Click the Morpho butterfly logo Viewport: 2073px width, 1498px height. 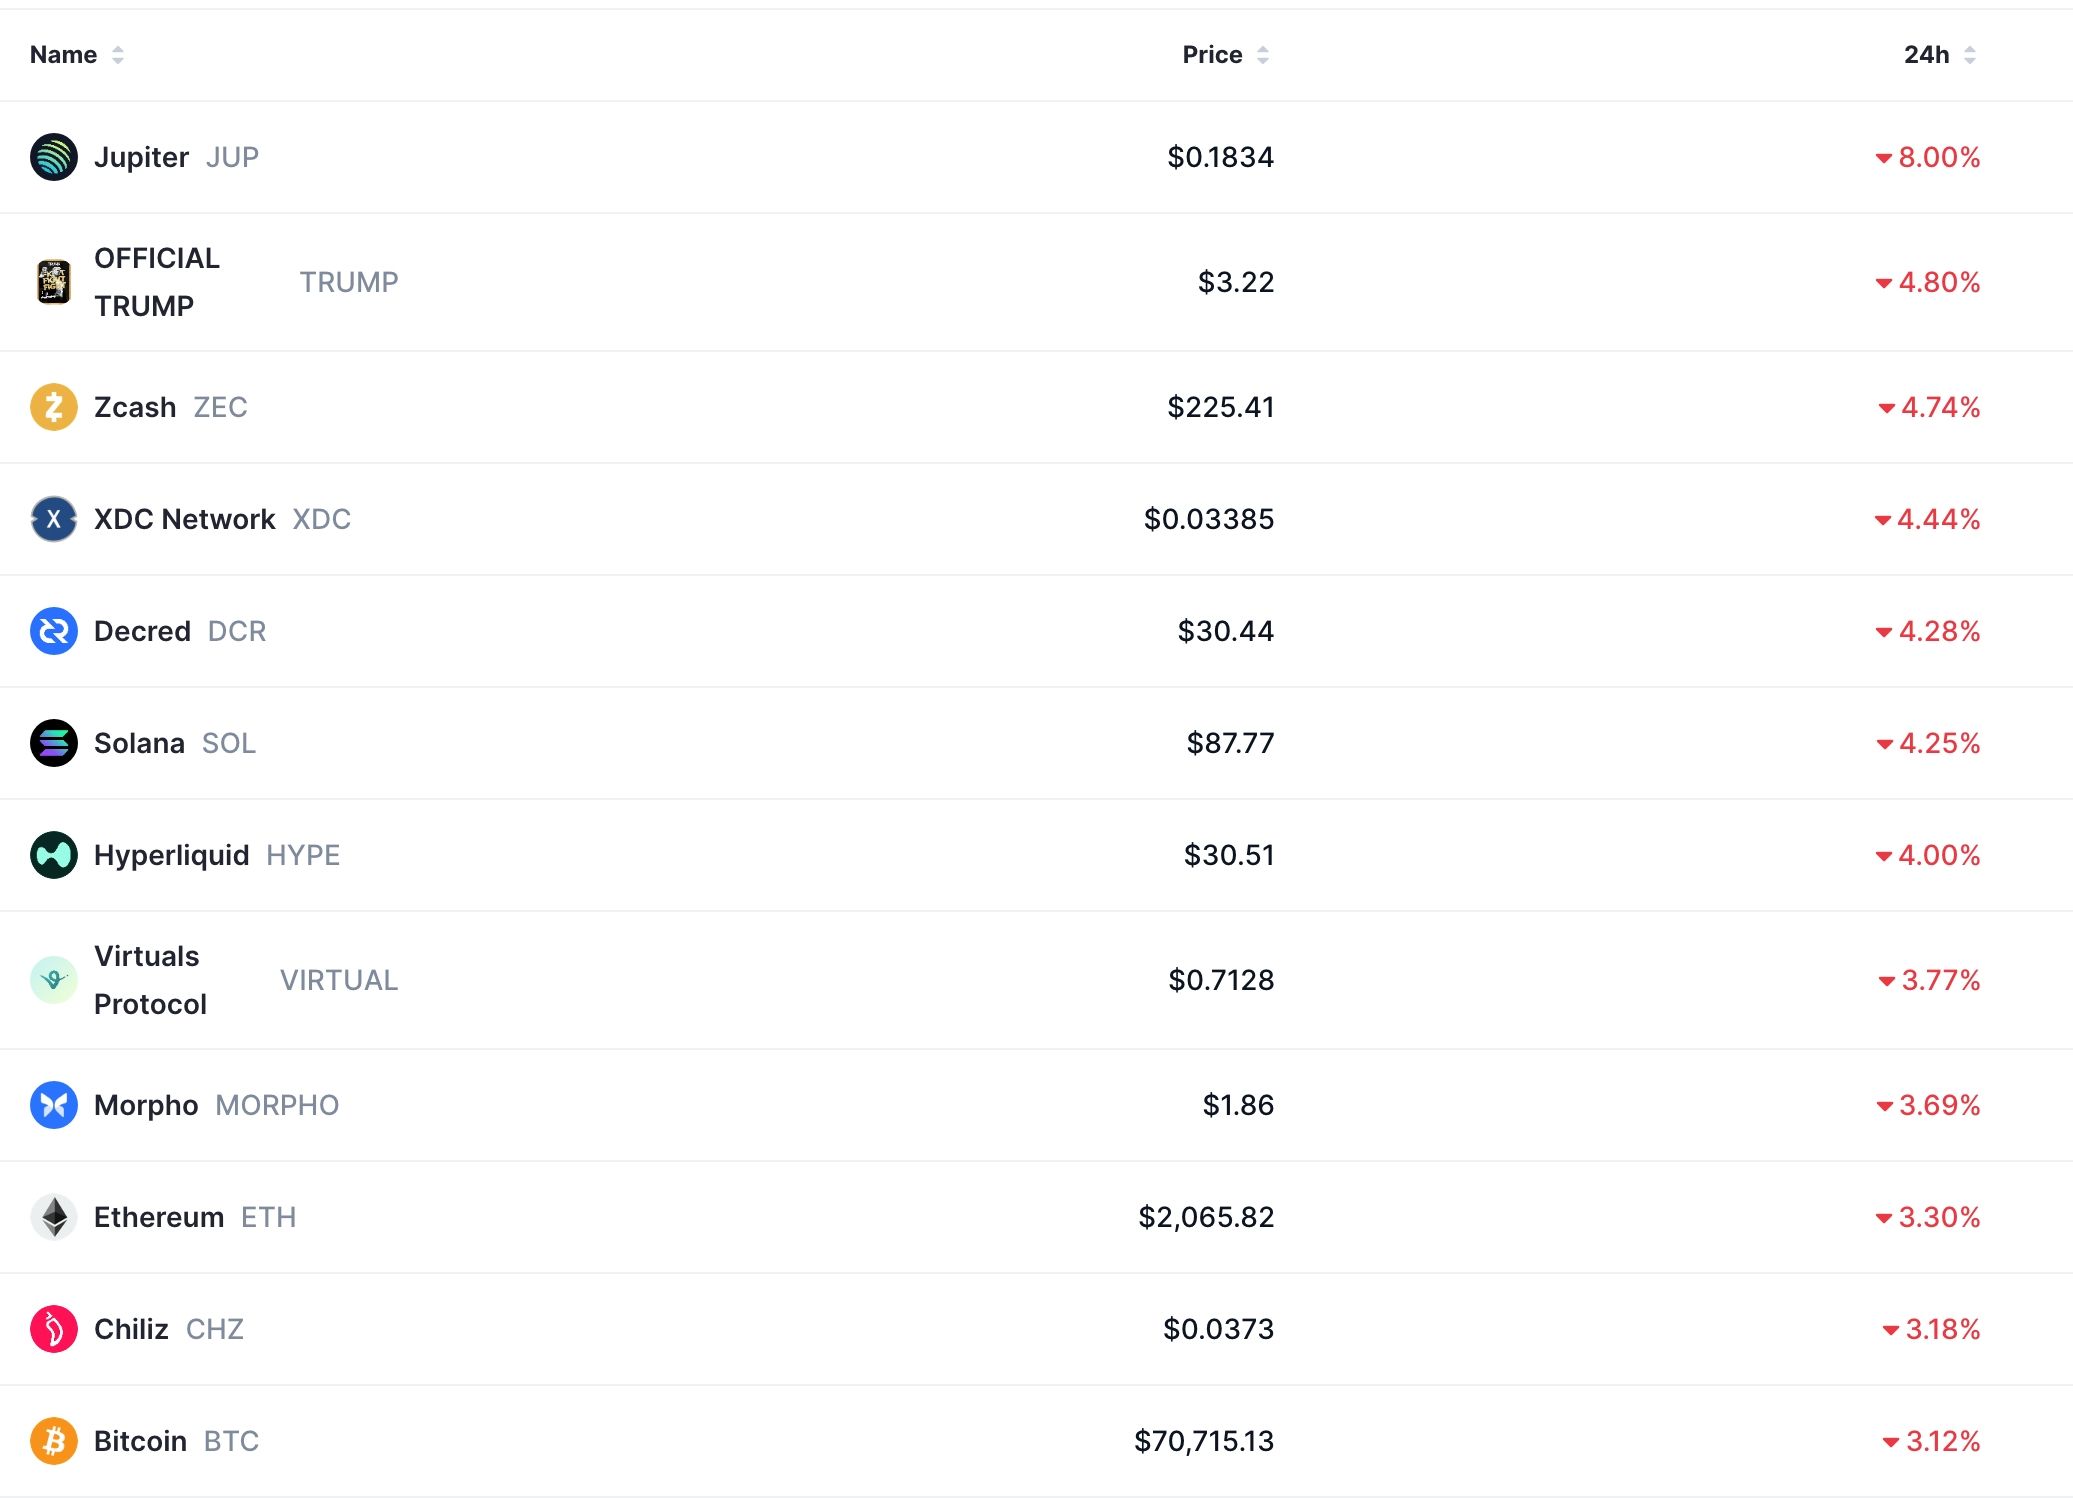click(x=55, y=1105)
